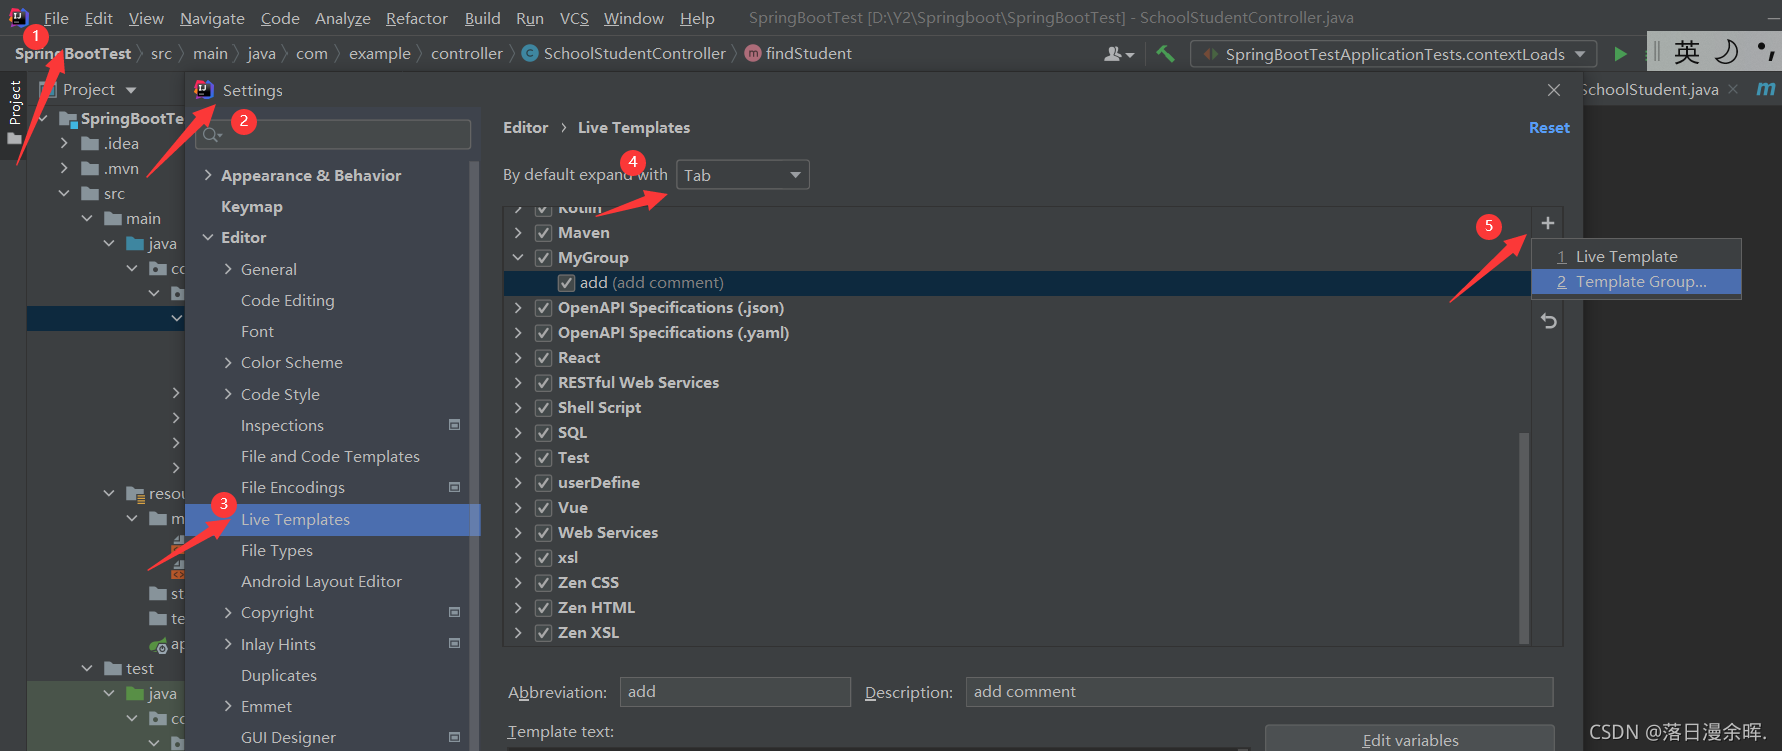Click the Maven m icon at the far right
The height and width of the screenshot is (751, 1782).
tap(1766, 89)
